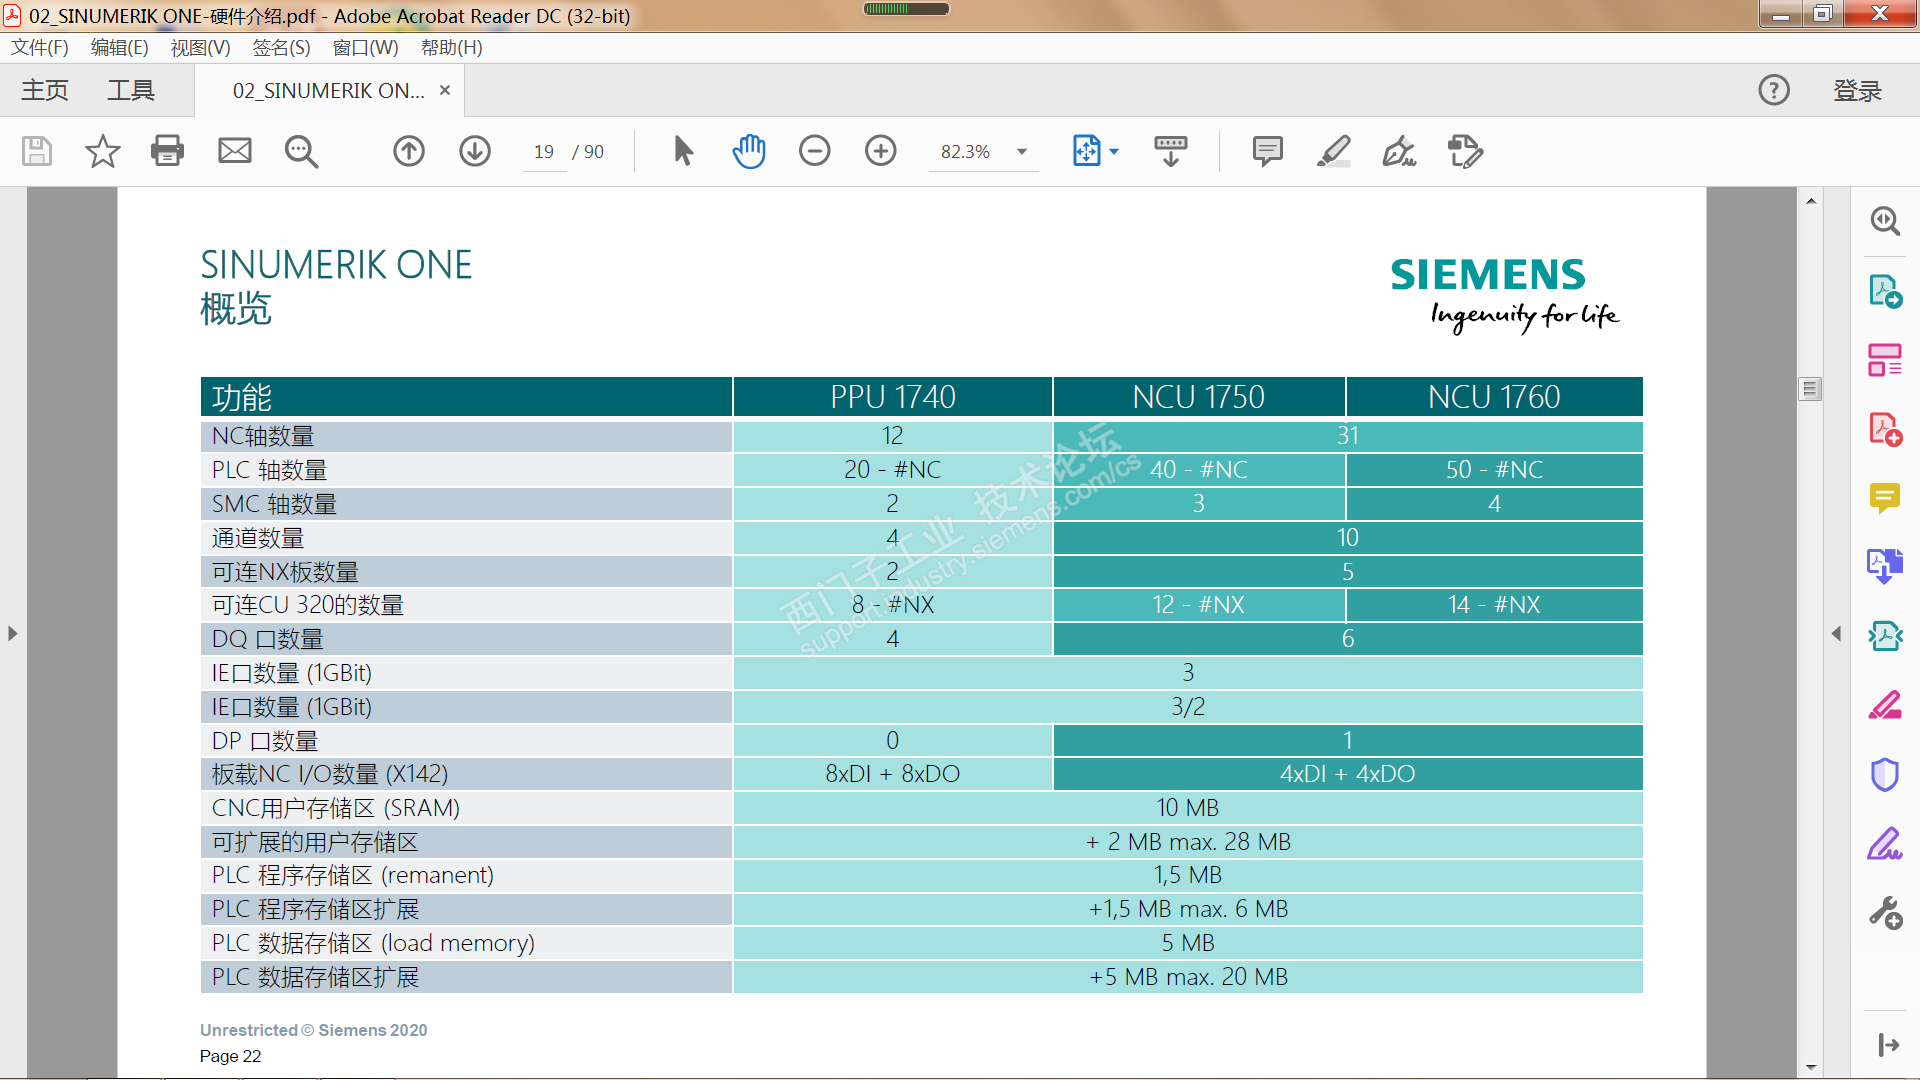Send file by email envelope icon
Screen dimensions: 1920x1080
[x=235, y=151]
